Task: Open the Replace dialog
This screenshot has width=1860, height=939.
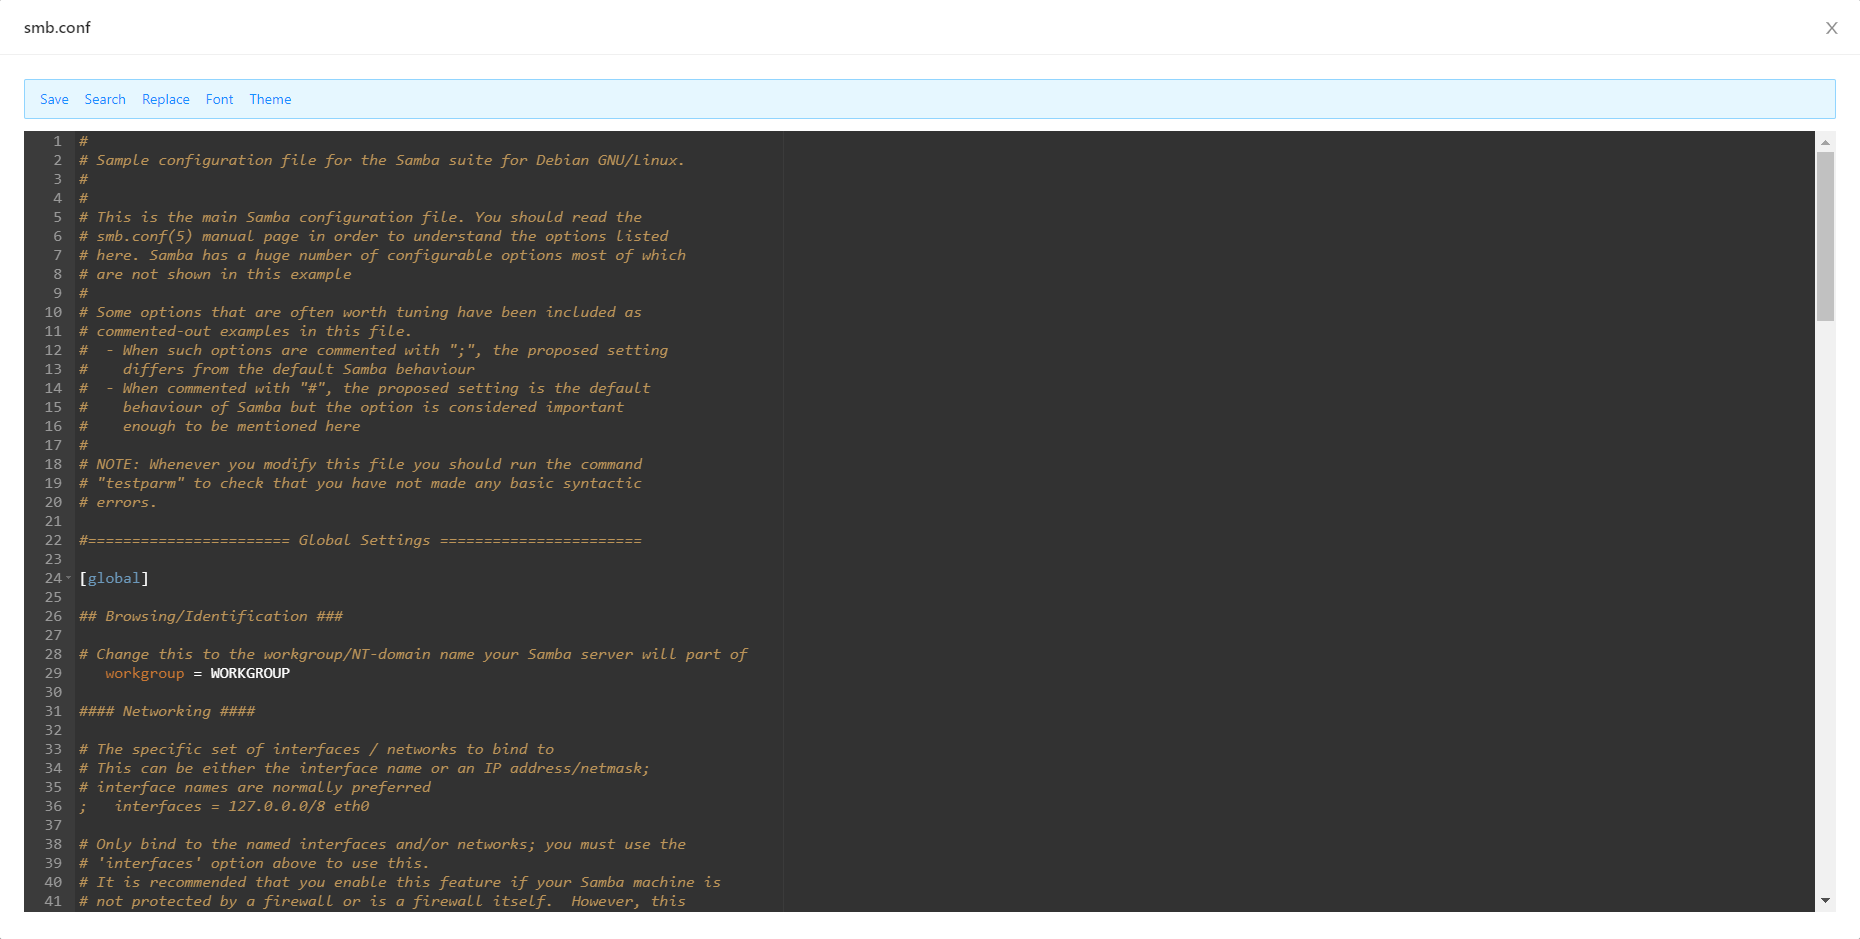Action: (165, 99)
